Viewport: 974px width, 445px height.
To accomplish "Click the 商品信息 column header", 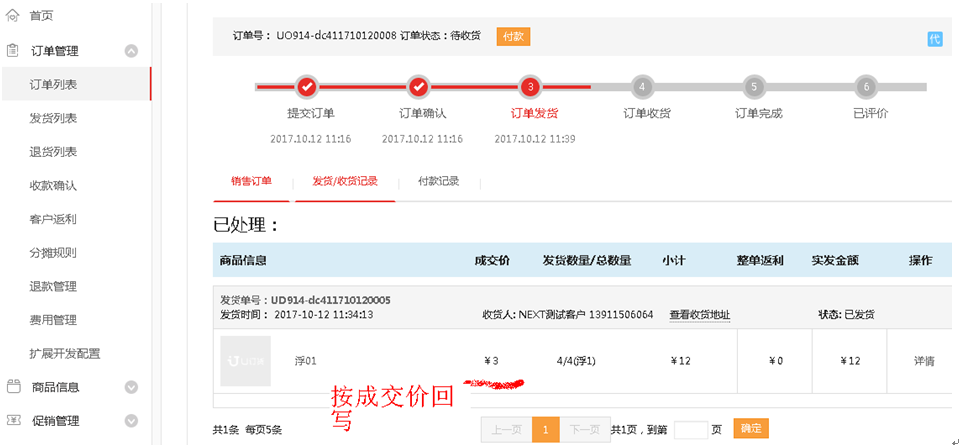I will pos(243,260).
